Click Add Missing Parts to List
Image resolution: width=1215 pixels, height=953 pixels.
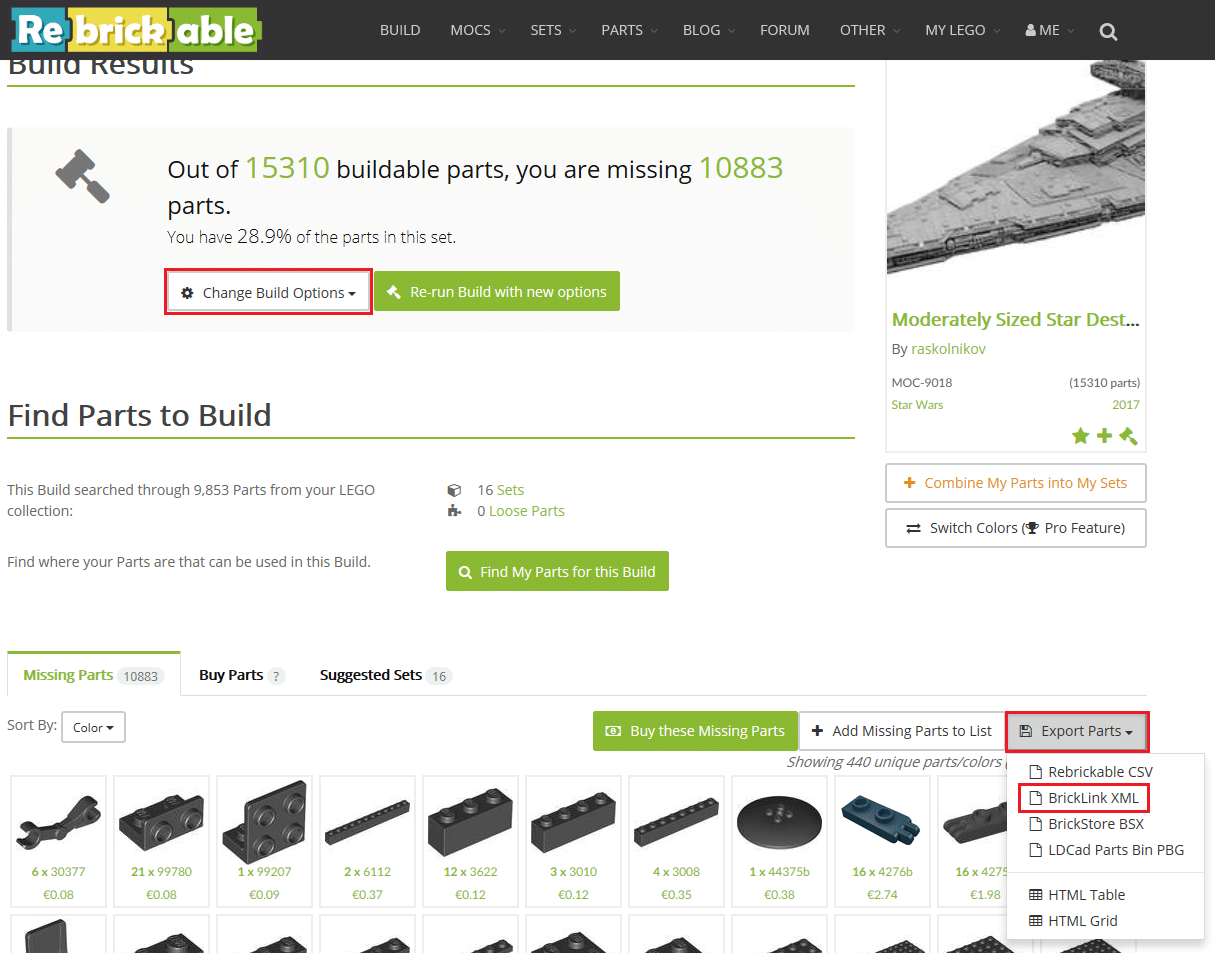tap(901, 731)
